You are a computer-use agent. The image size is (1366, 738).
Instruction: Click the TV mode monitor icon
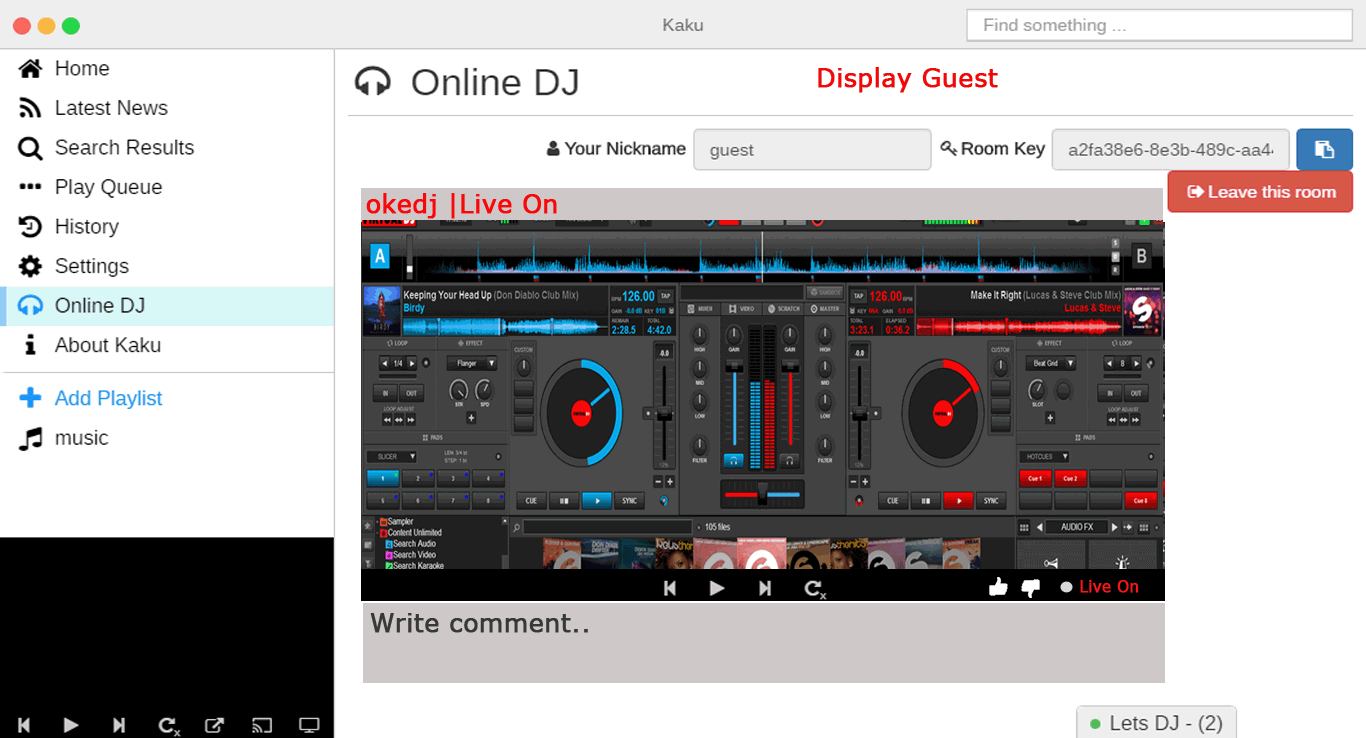click(x=310, y=725)
